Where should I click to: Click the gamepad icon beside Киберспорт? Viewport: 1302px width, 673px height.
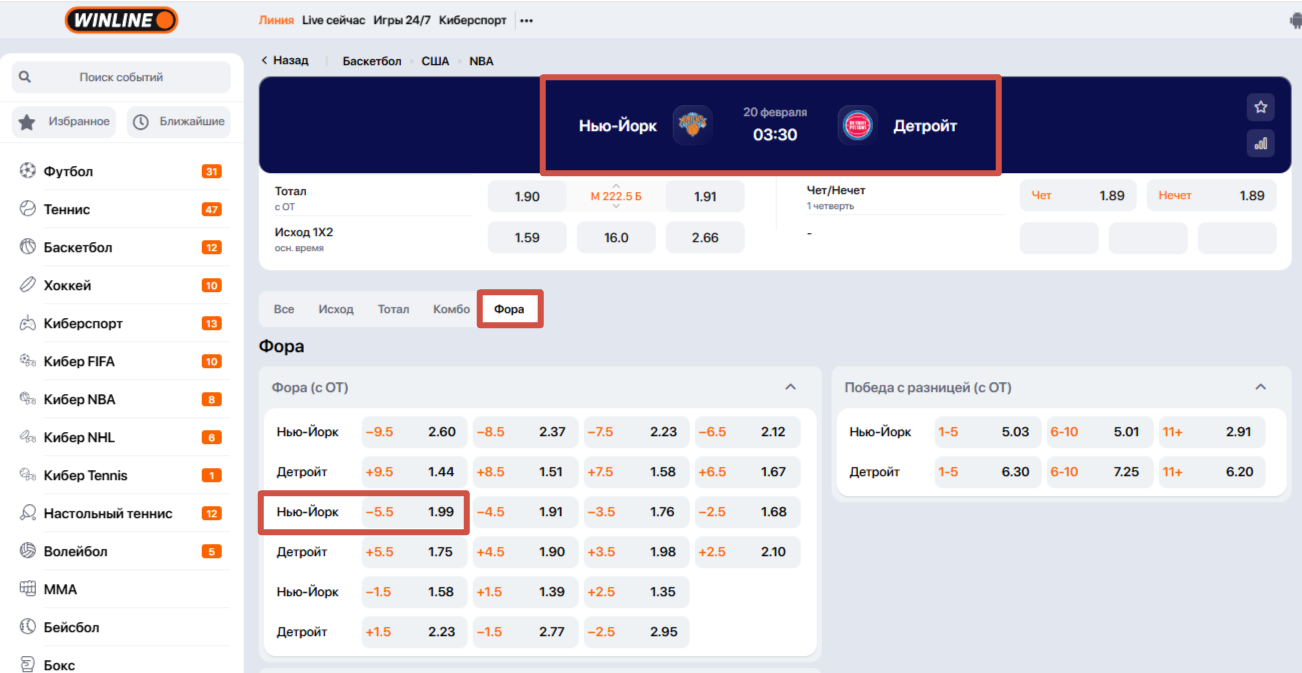(28, 323)
